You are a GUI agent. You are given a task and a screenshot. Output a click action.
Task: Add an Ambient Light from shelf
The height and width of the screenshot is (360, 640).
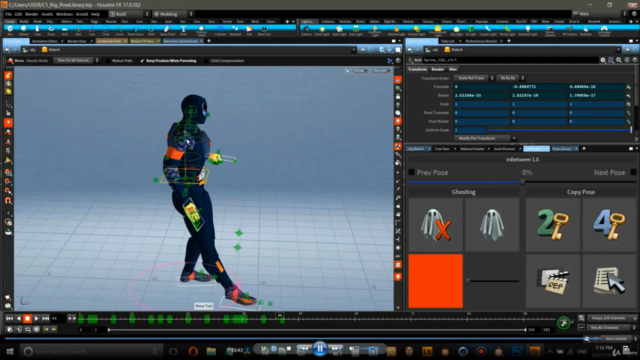tap(528, 30)
